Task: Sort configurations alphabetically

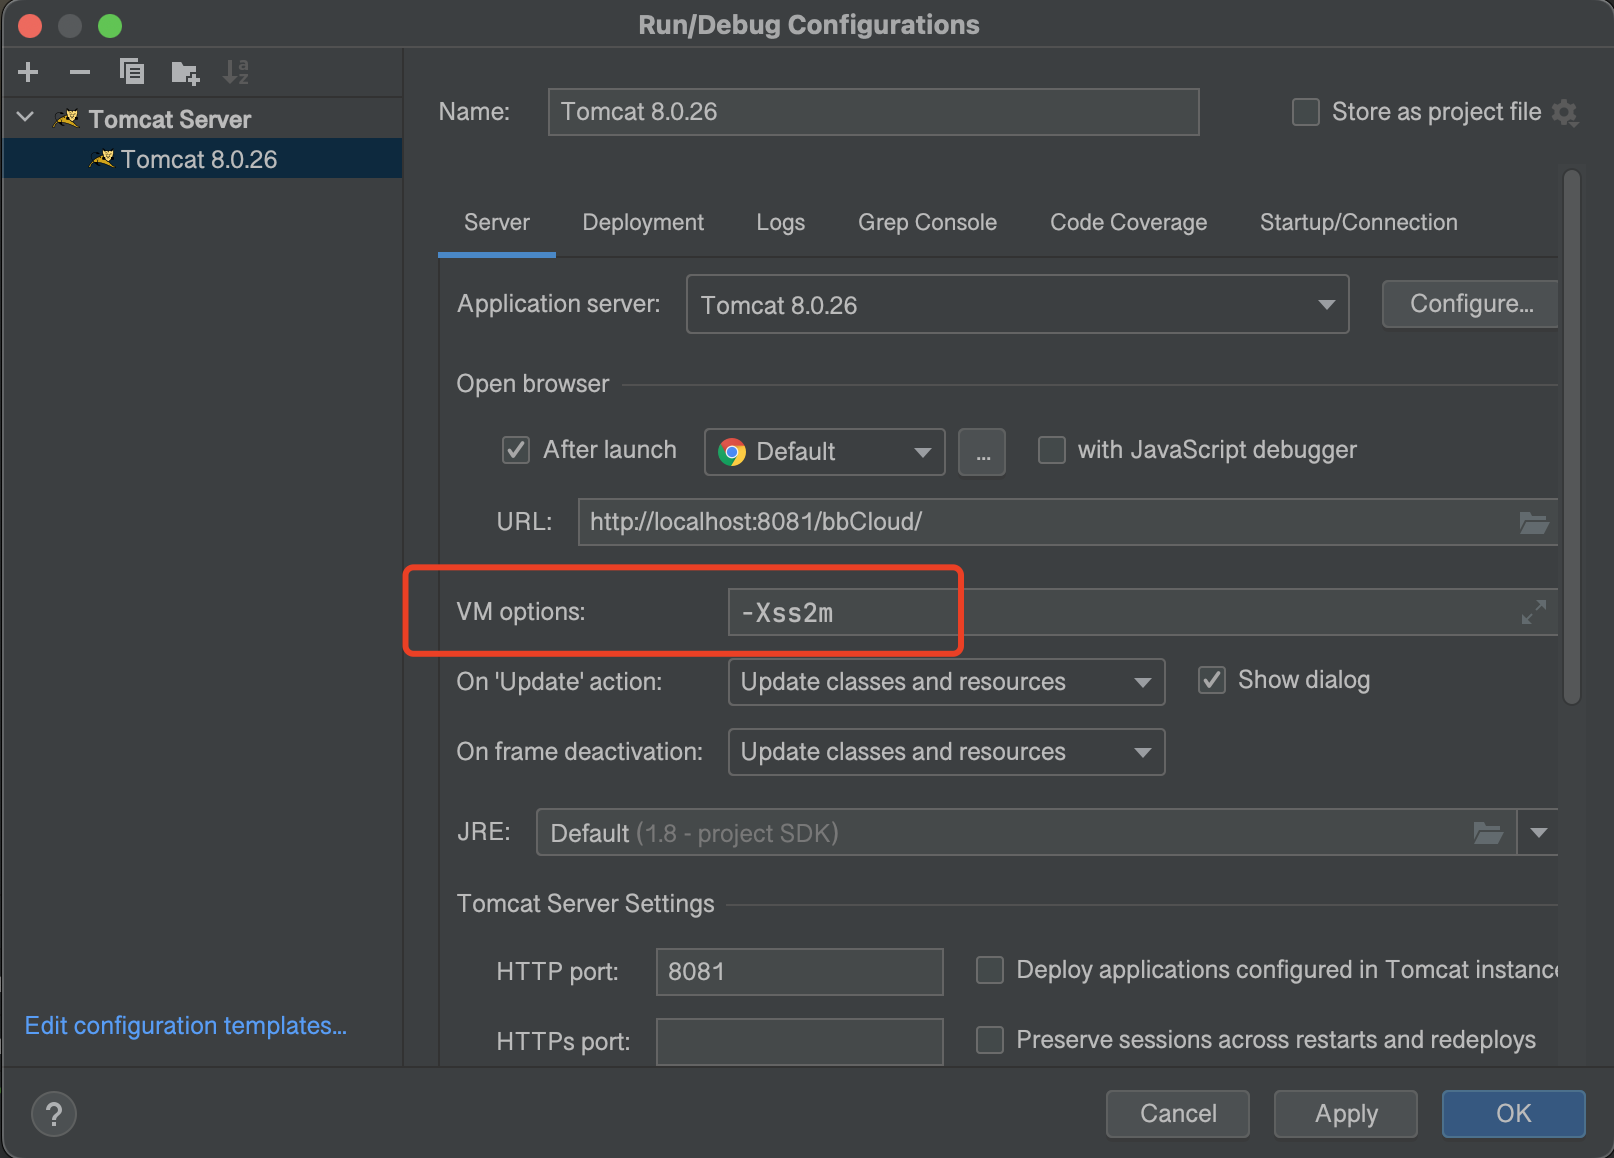Action: [236, 71]
